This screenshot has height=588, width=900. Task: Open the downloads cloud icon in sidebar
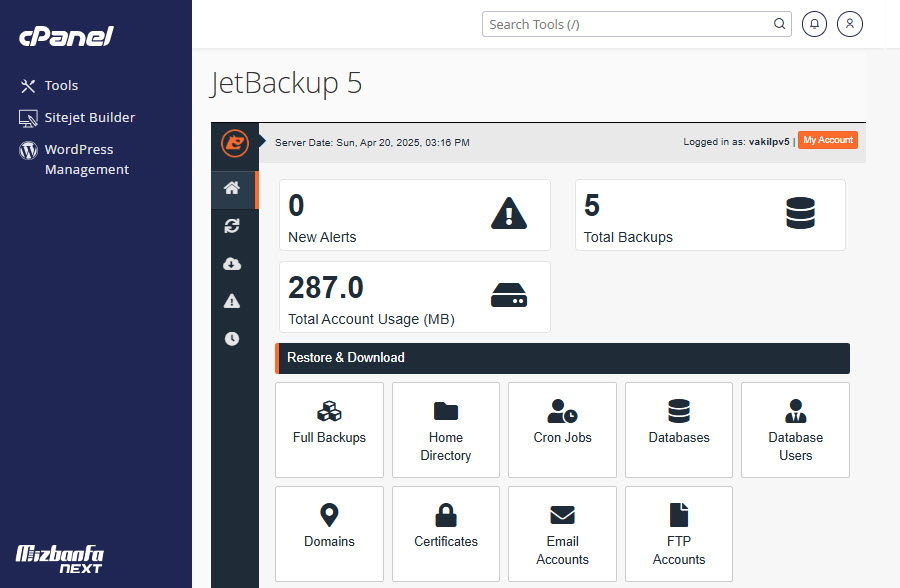(232, 264)
